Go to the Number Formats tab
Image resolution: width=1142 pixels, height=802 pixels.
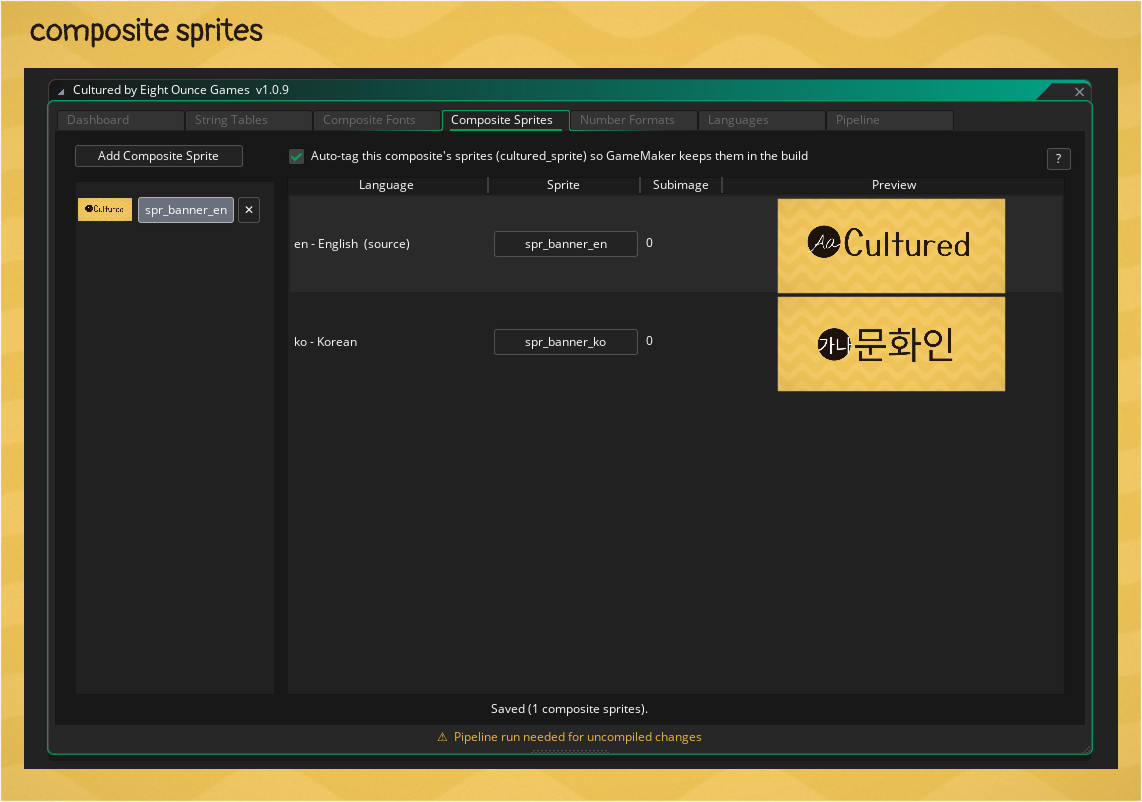(x=633, y=120)
